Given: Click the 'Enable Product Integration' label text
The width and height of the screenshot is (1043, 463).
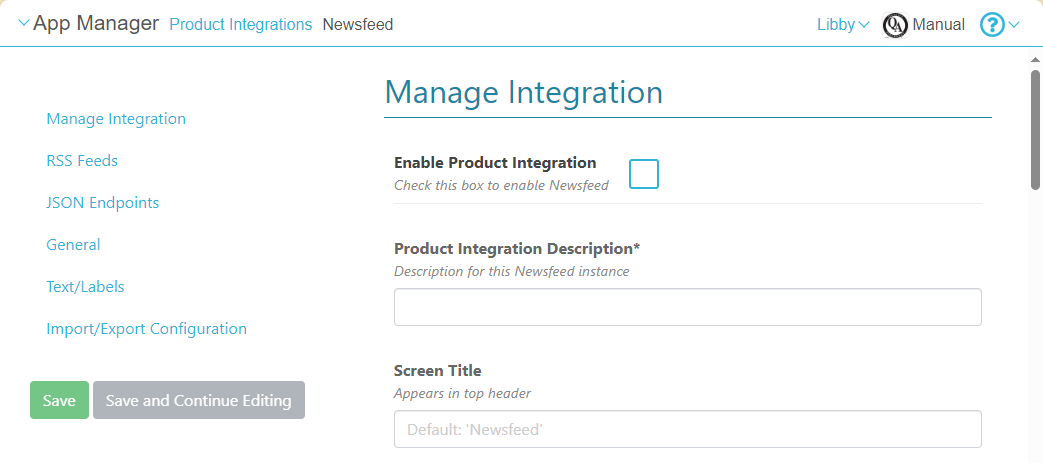Looking at the screenshot, I should click(x=495, y=163).
